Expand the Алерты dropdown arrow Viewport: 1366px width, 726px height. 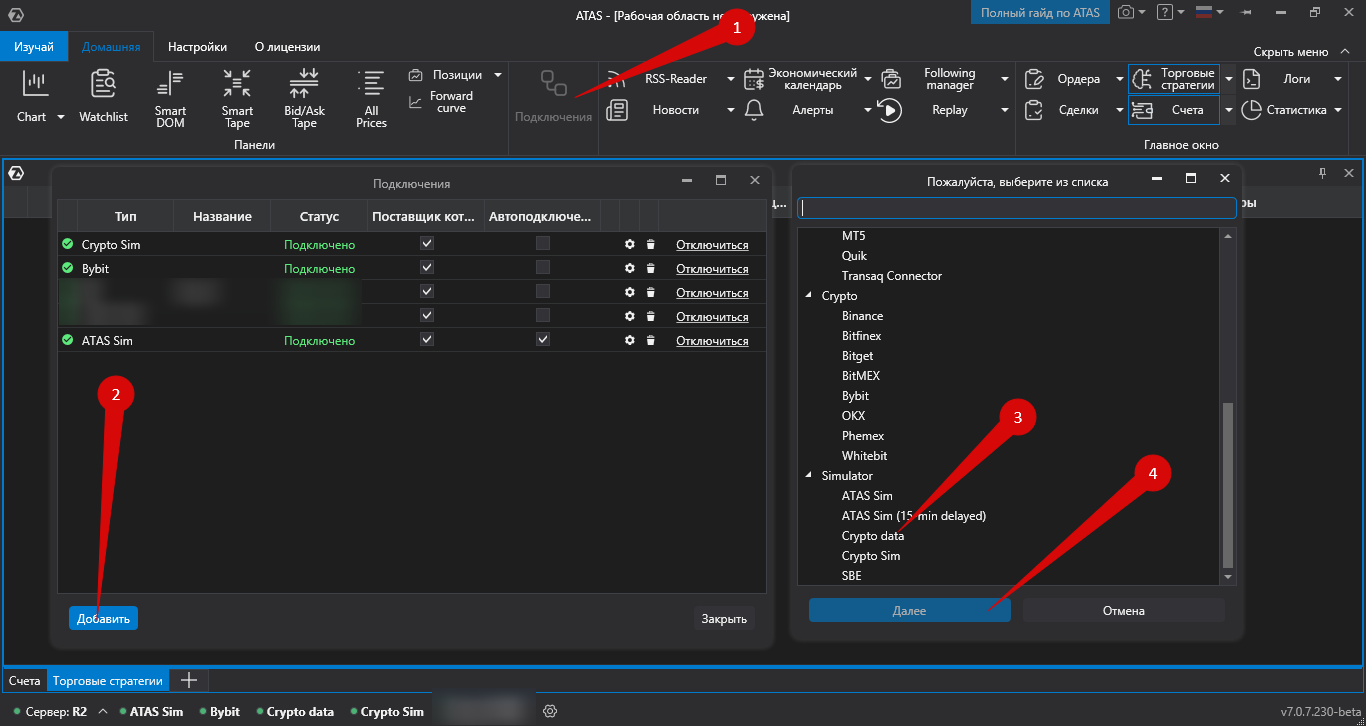866,110
